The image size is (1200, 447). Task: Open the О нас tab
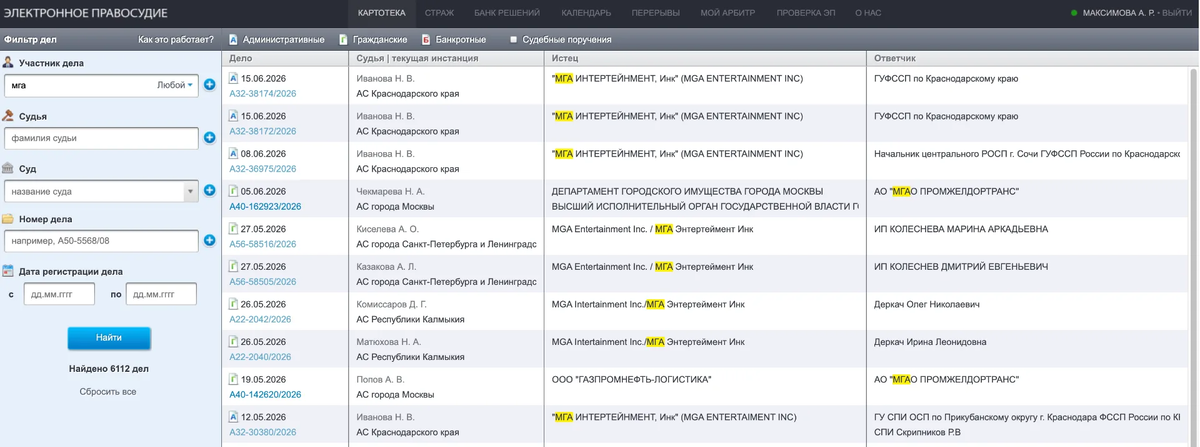(x=867, y=13)
